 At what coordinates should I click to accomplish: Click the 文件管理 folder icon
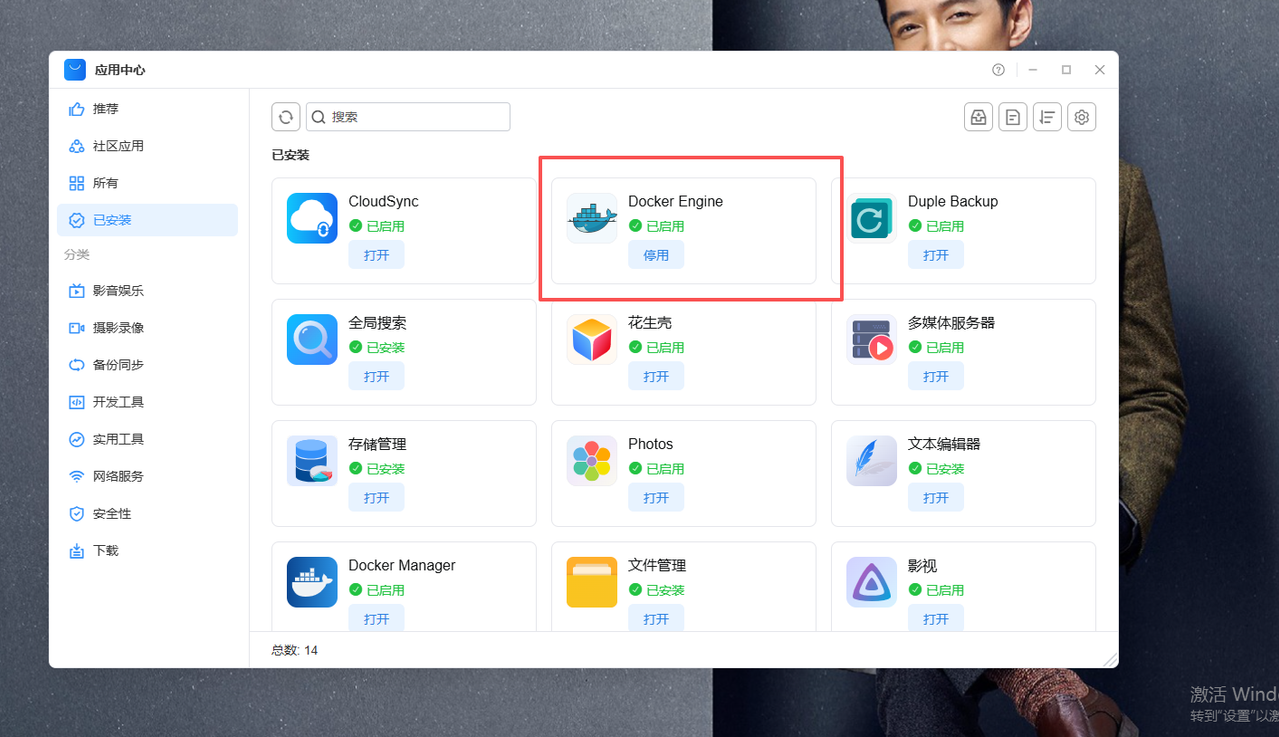pyautogui.click(x=592, y=582)
